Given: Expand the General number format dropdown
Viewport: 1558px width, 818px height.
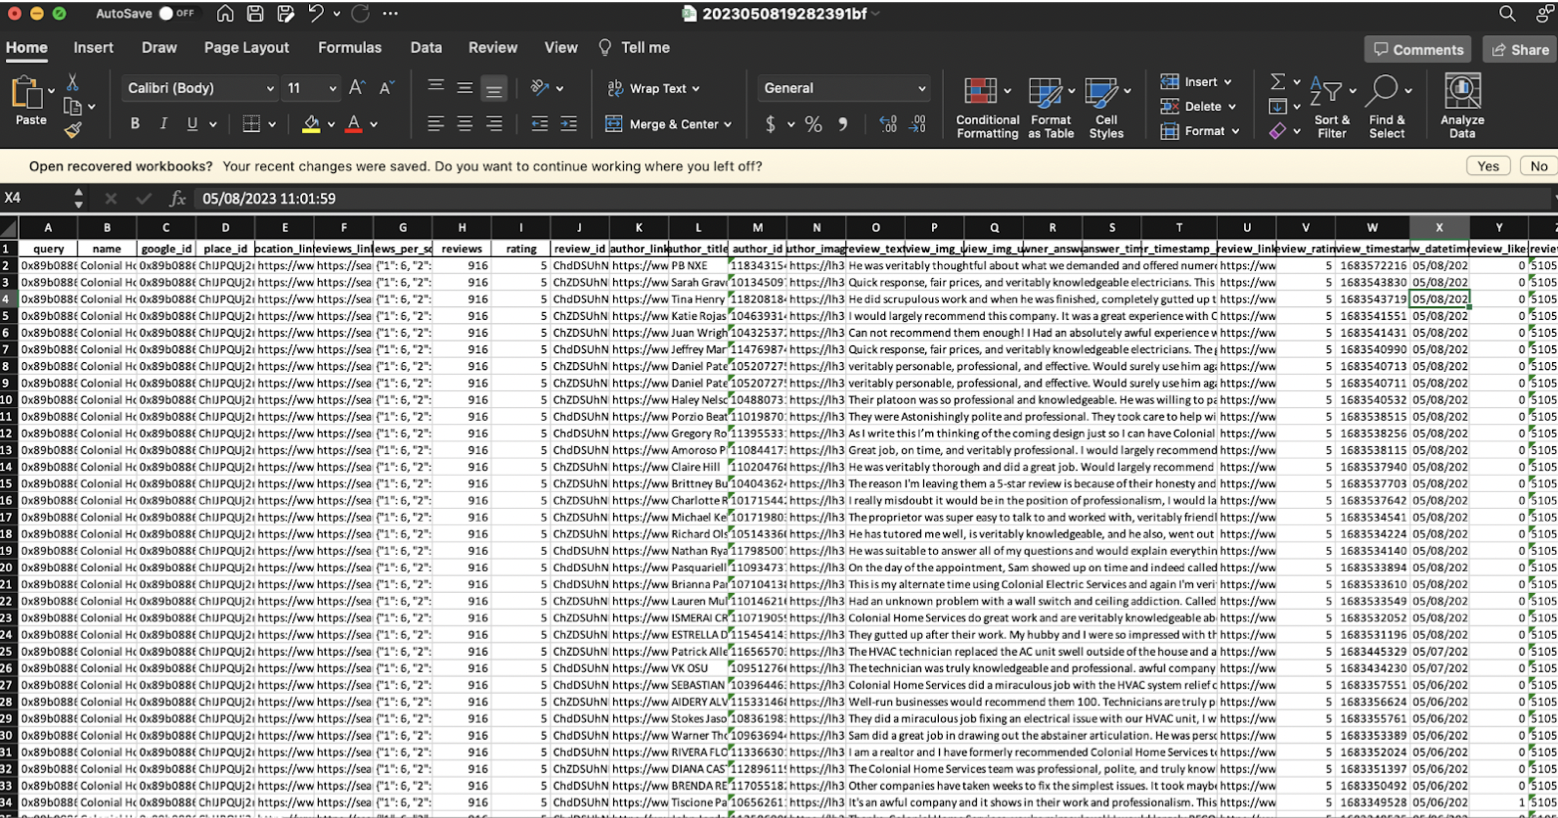Looking at the screenshot, I should (921, 88).
